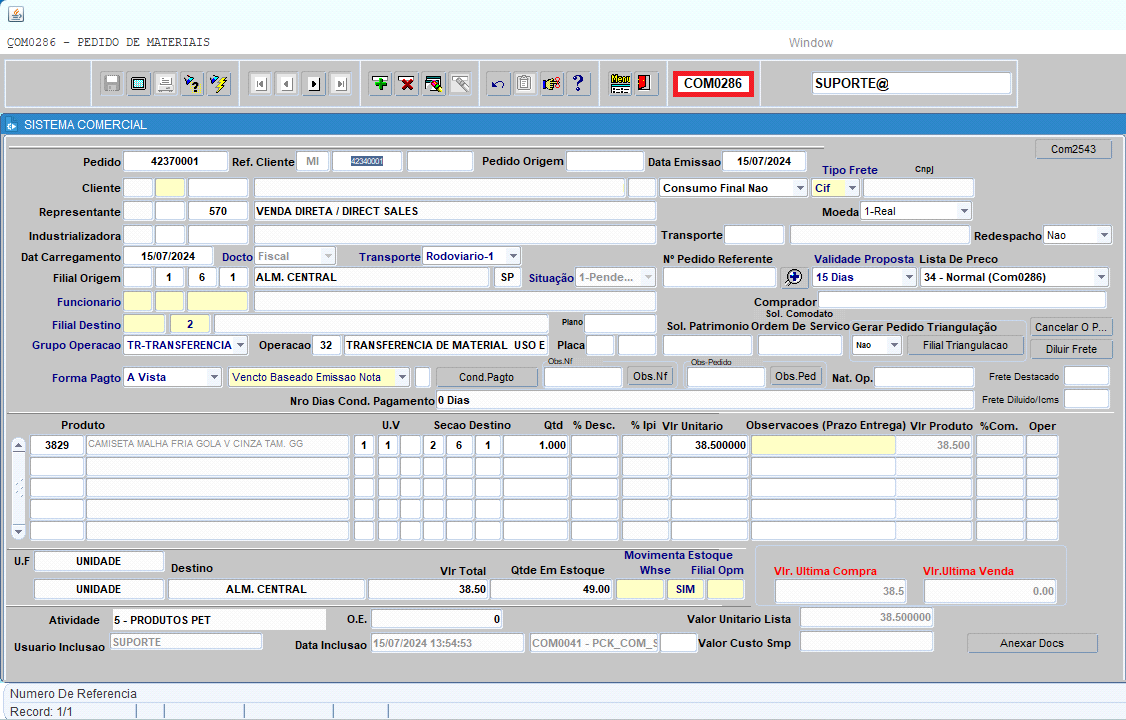
Task: Expand the Tipo Frete Cif dropdown
Action: pyautogui.click(x=852, y=188)
